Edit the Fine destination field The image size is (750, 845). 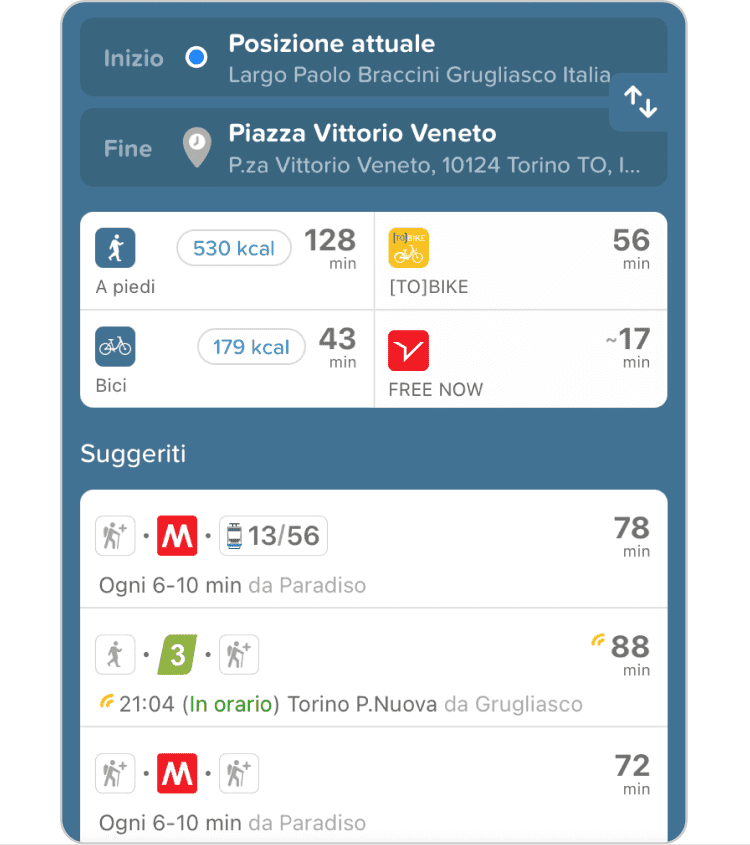(400, 147)
